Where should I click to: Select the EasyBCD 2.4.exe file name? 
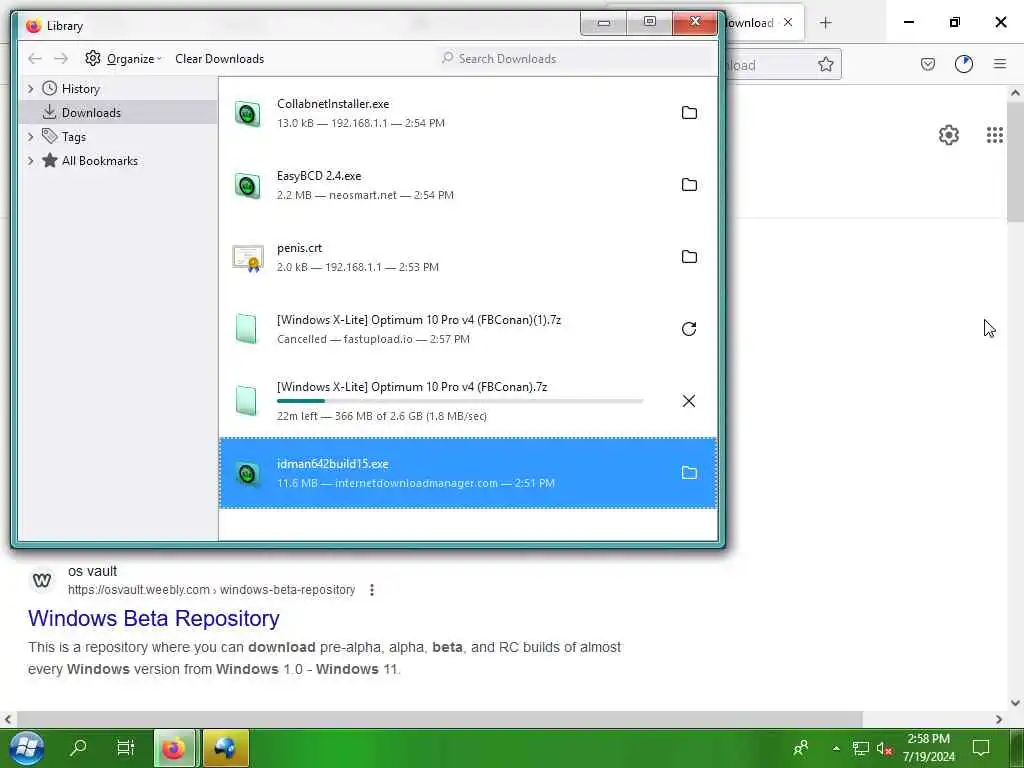coord(319,176)
